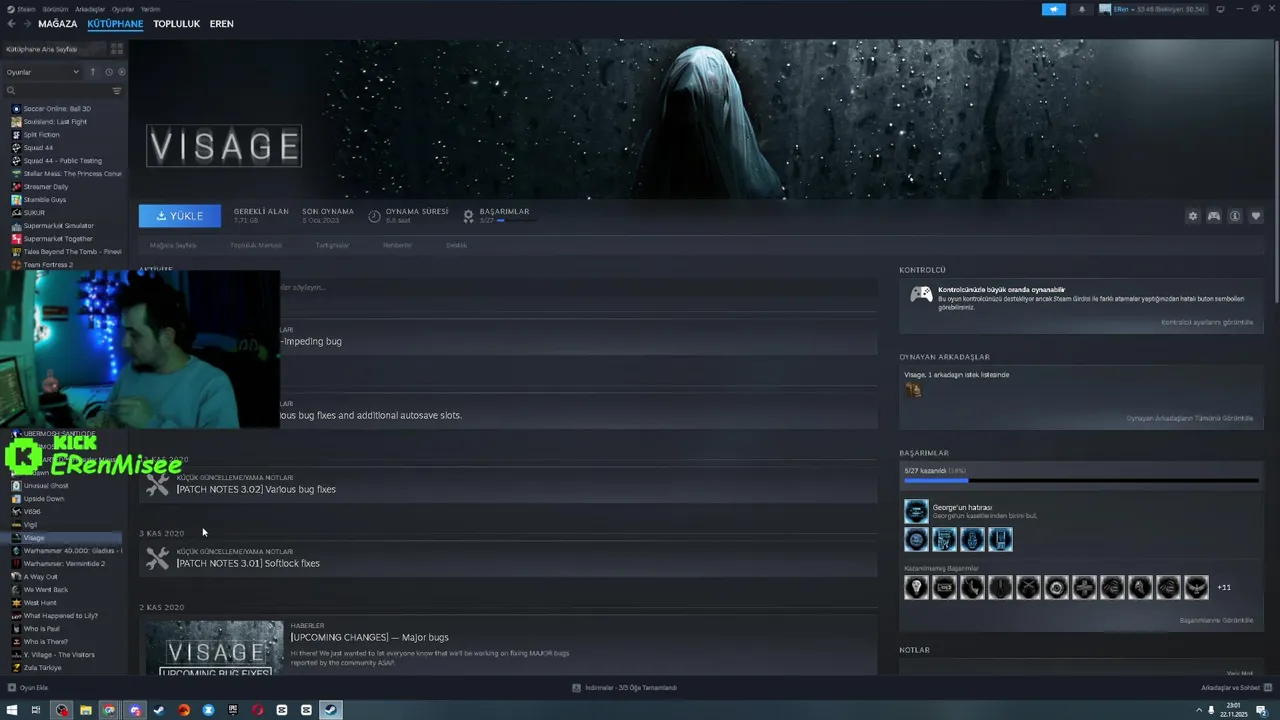Open the Görünüm menu

(54, 9)
